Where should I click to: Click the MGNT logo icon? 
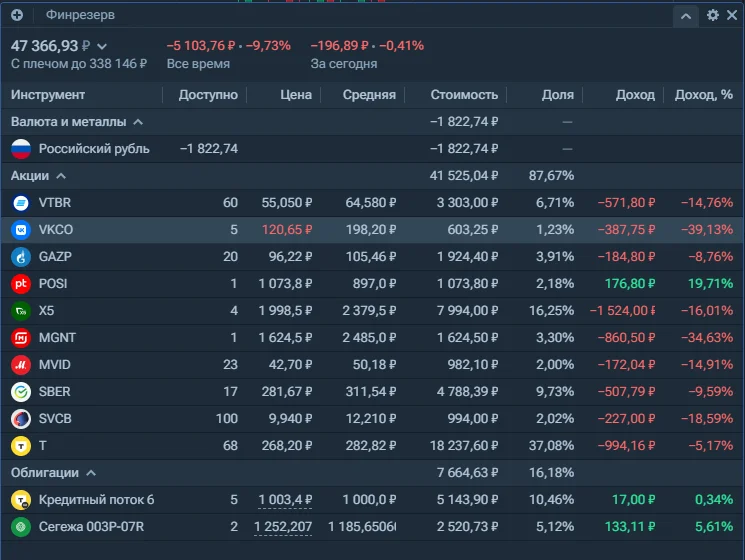point(21,338)
